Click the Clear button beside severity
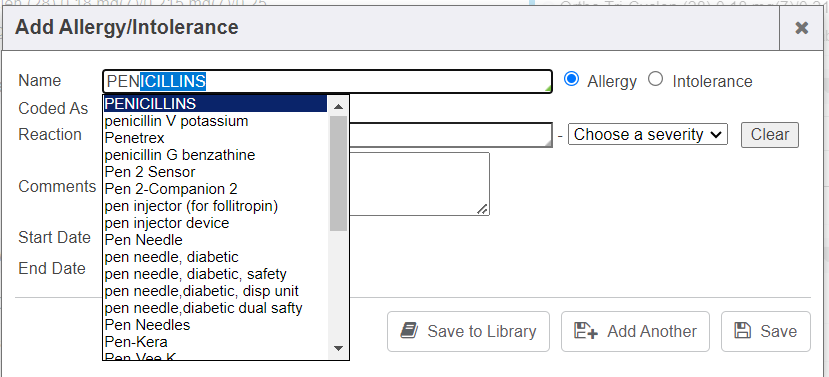829x377 pixels. [770, 134]
